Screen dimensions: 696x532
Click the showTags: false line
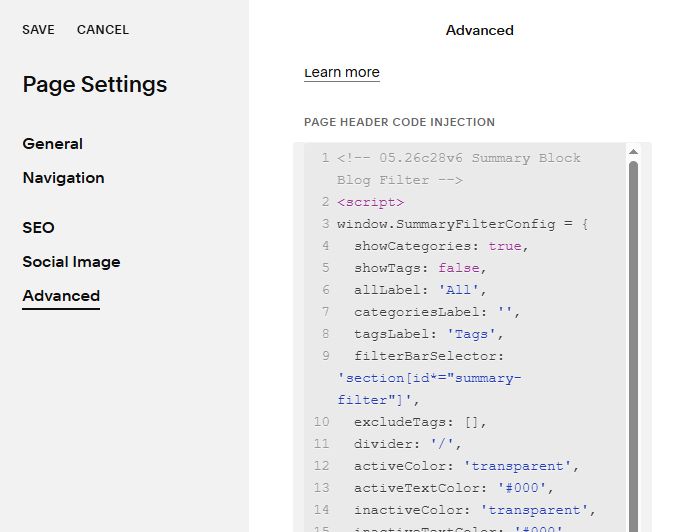coord(420,268)
